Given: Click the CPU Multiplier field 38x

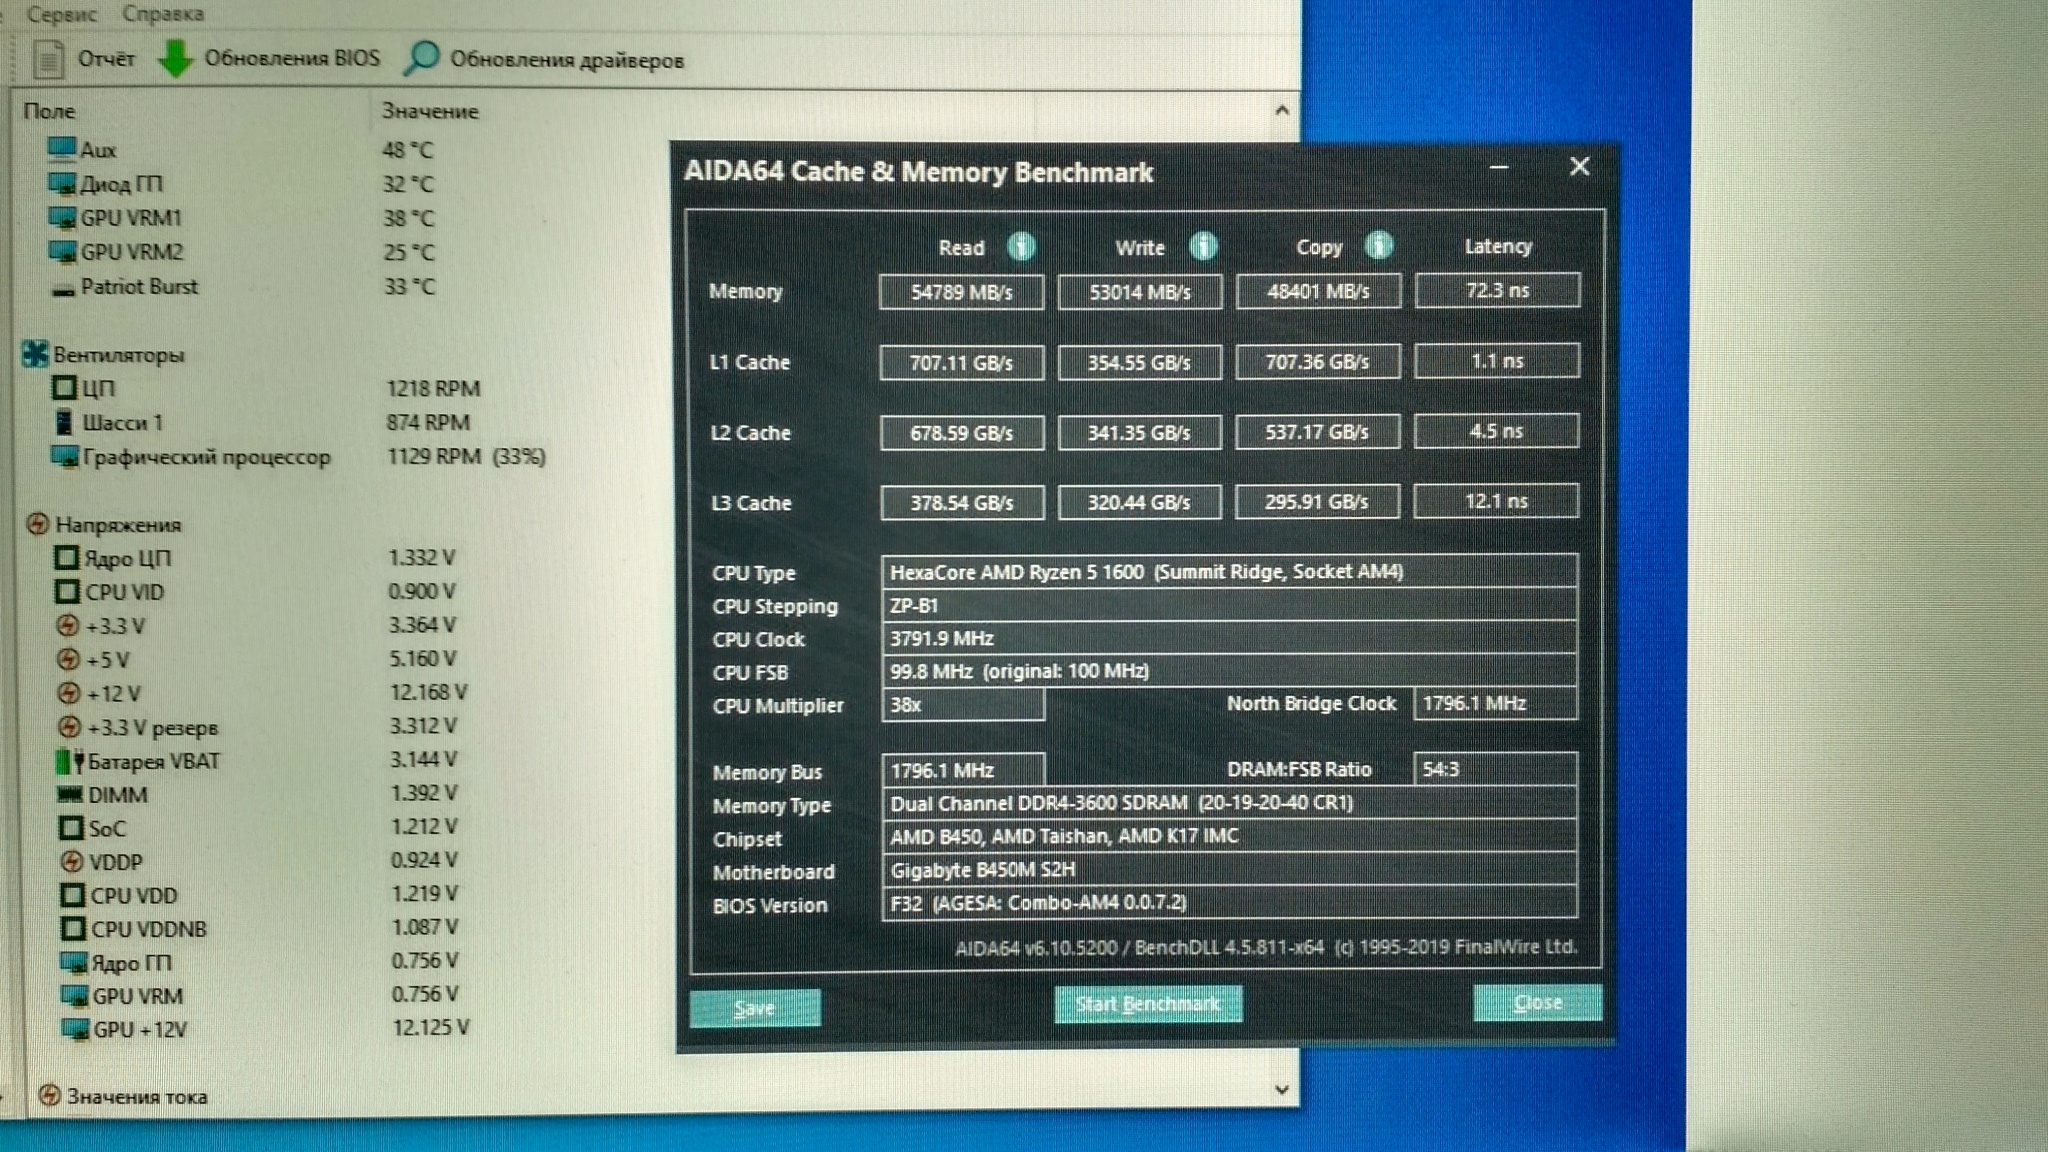Looking at the screenshot, I should 963,704.
